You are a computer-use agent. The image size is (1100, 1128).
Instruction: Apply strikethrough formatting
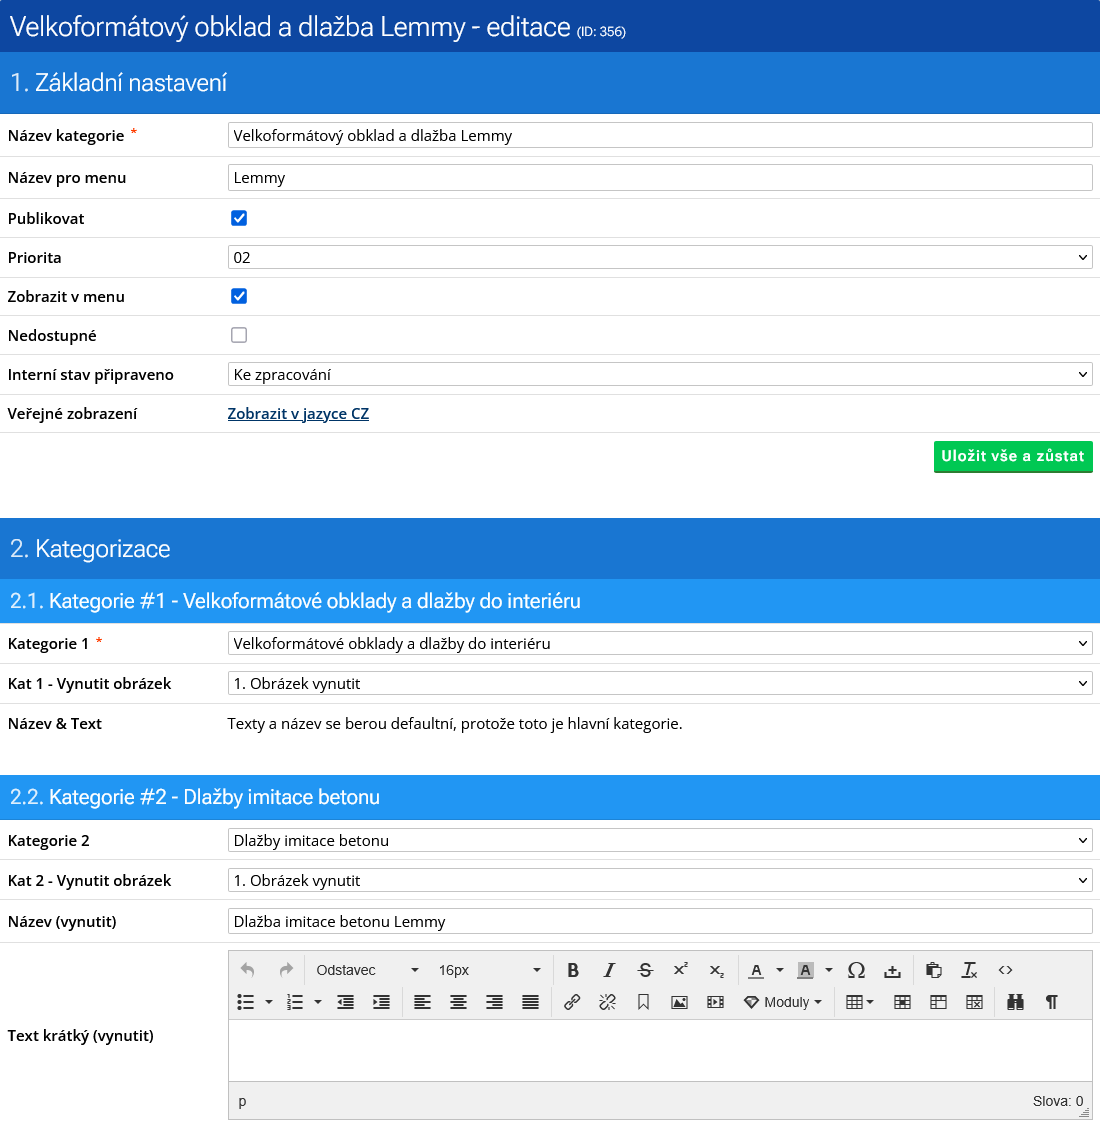645,970
